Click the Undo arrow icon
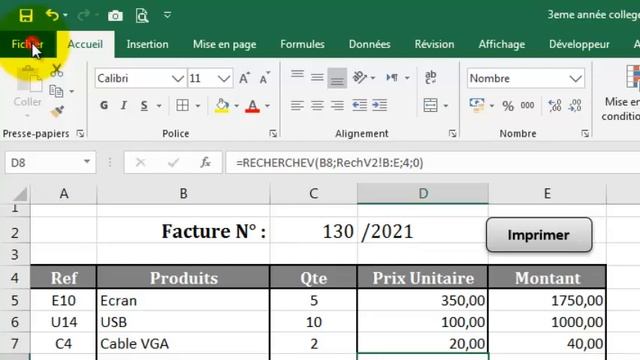 (52, 16)
